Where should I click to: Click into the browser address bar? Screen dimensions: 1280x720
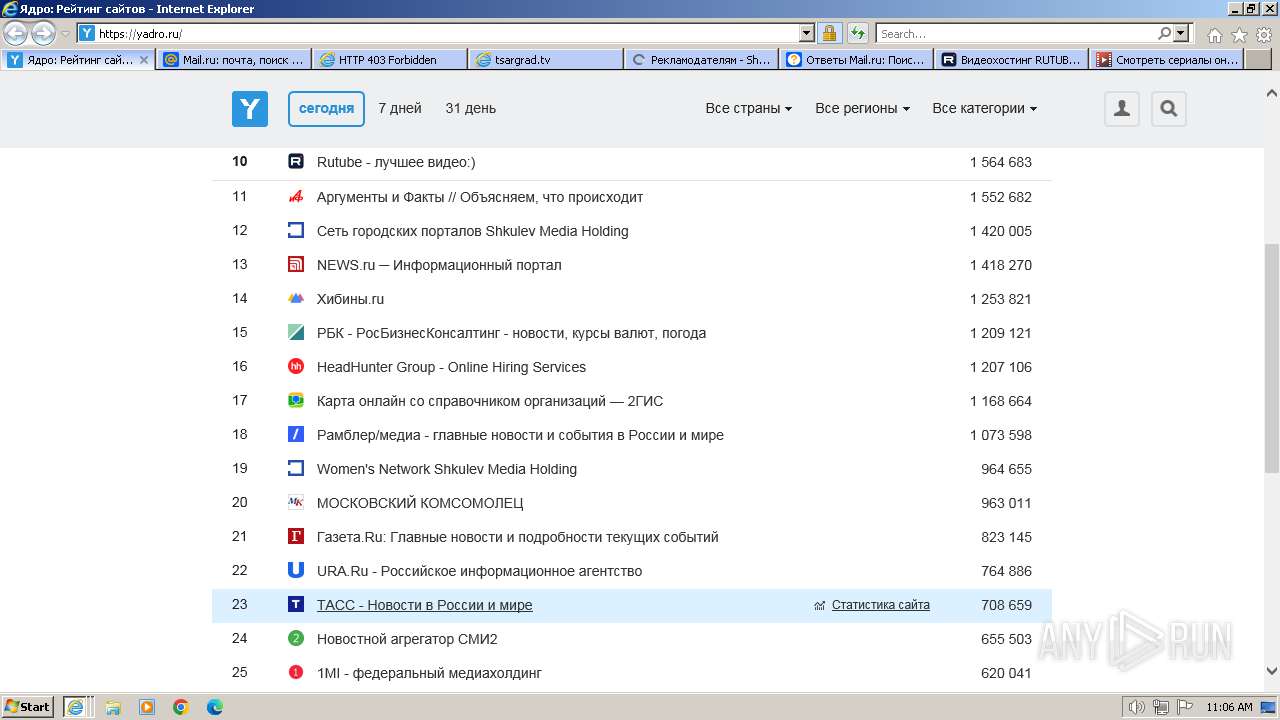coord(446,34)
